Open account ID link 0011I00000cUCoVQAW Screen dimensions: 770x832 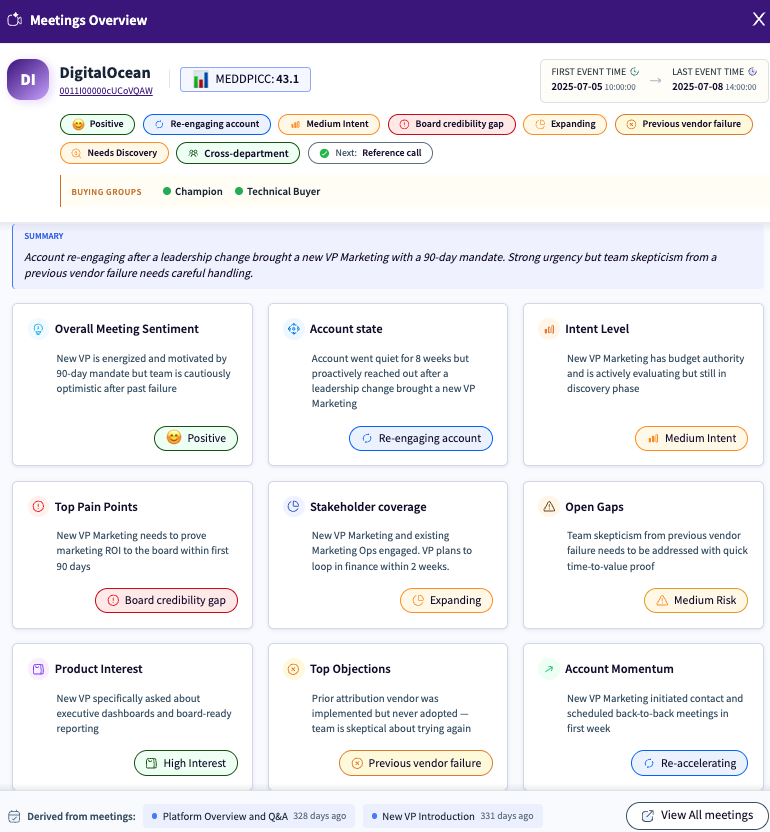click(x=106, y=91)
